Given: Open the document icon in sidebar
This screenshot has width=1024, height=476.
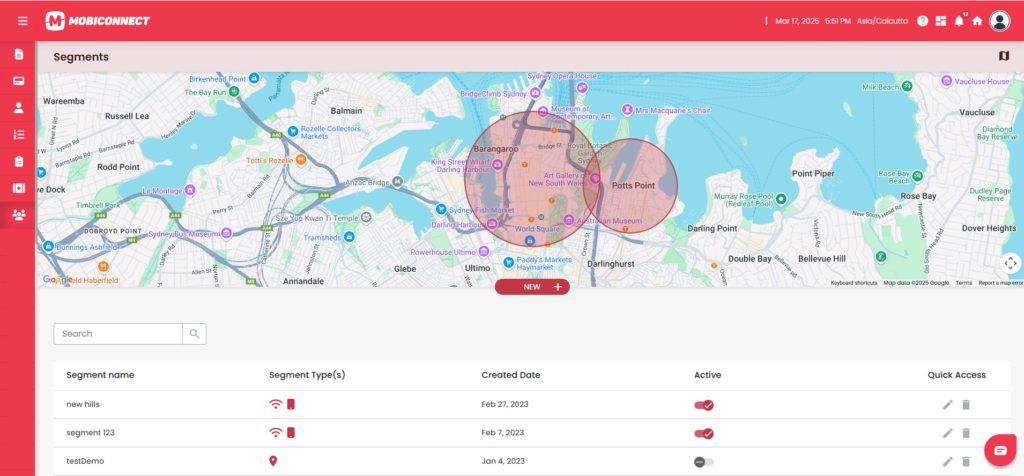Looking at the screenshot, I should pyautogui.click(x=19, y=54).
